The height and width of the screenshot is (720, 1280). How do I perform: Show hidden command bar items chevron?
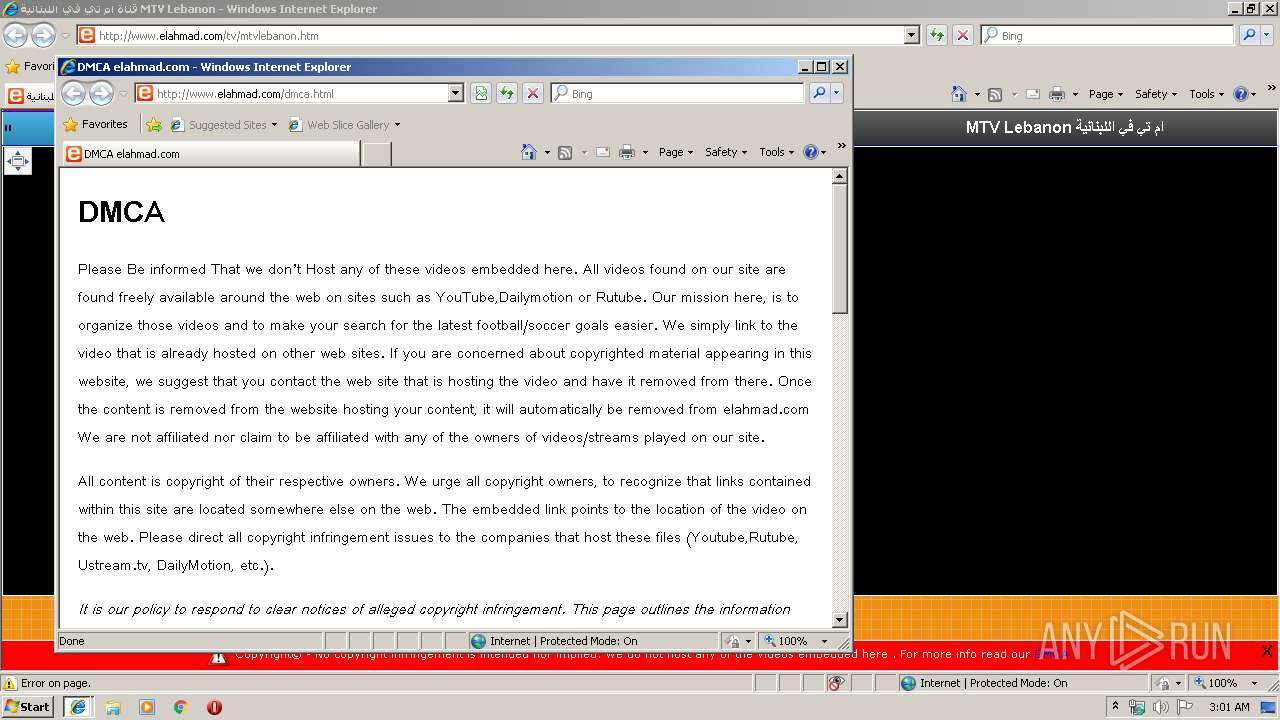841,146
